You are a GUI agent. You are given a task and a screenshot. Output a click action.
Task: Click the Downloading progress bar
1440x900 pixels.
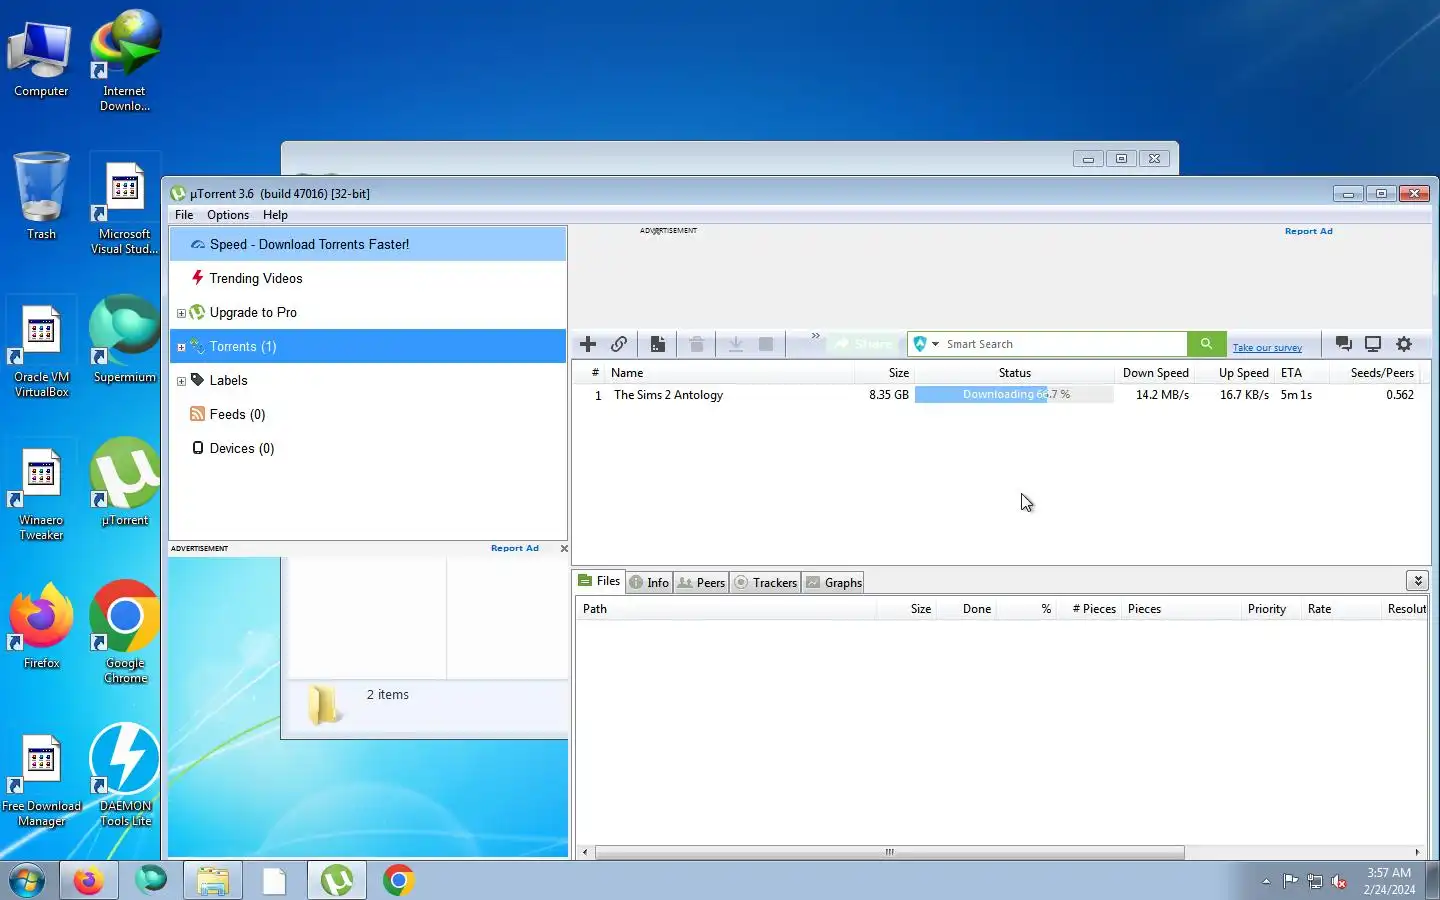tap(1014, 395)
